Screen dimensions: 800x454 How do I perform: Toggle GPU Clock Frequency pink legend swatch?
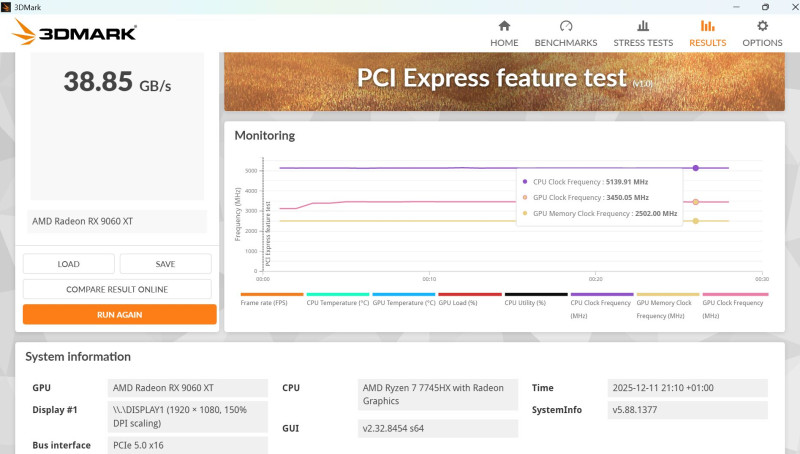click(x=735, y=294)
